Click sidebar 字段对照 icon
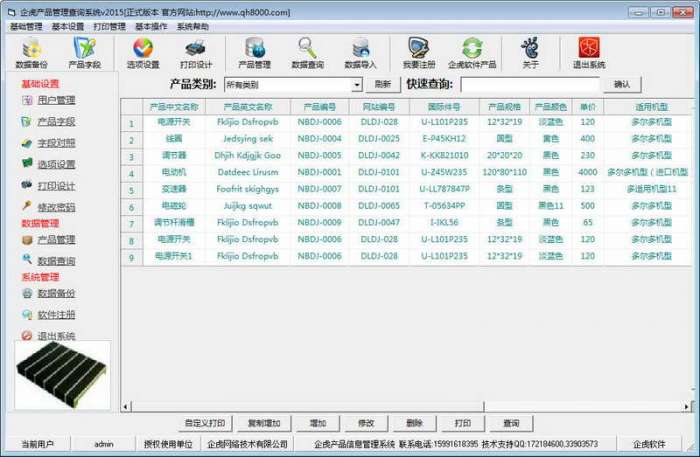The height and width of the screenshot is (457, 700). 27,143
